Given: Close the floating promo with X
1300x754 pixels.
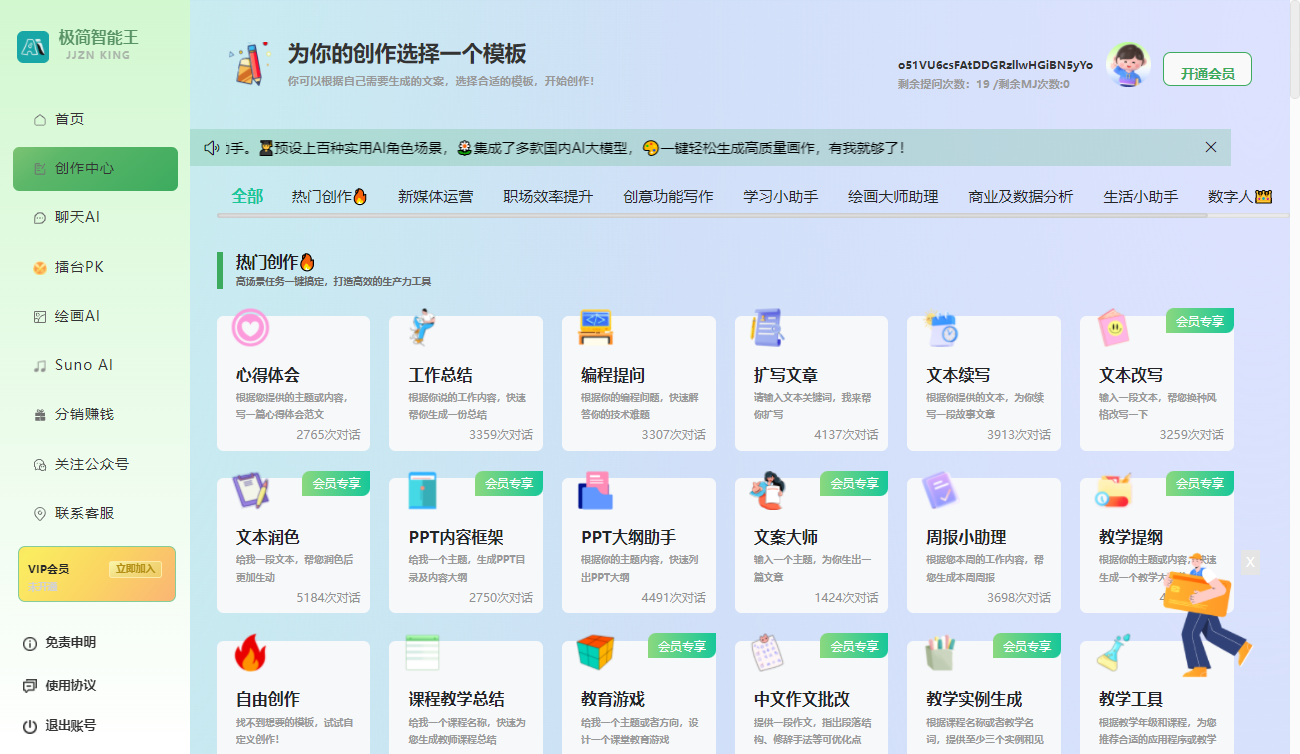Looking at the screenshot, I should pos(1250,562).
